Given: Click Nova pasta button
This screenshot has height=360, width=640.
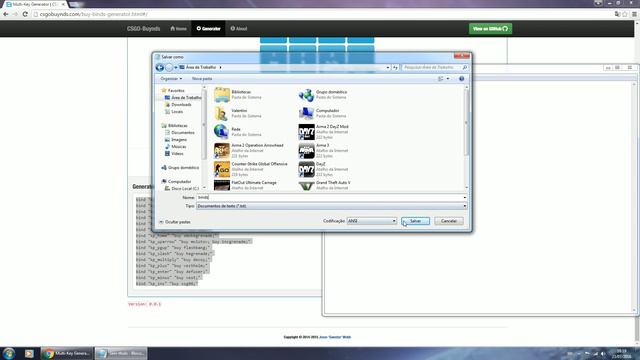Looking at the screenshot, I should click(x=202, y=79).
